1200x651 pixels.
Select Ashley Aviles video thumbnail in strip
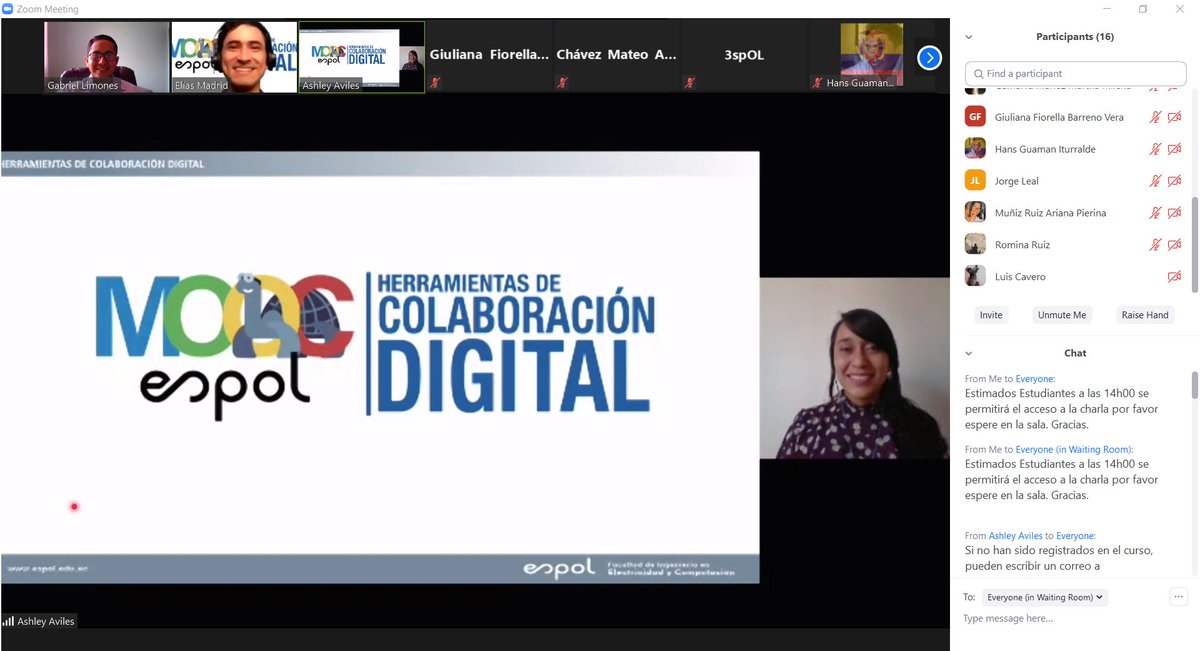tap(361, 57)
